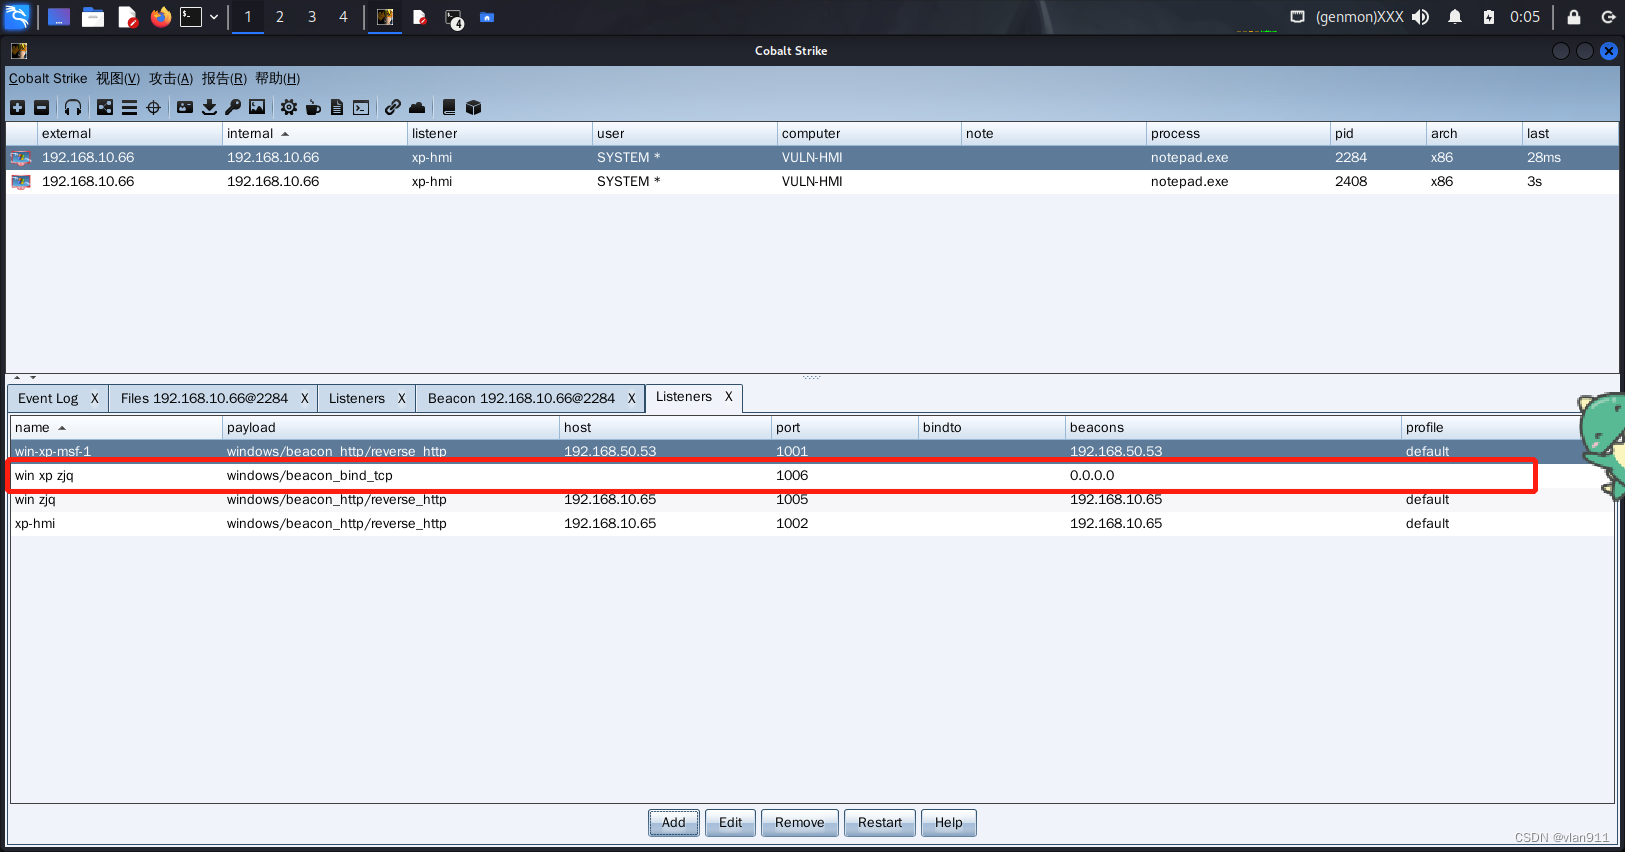
Task: Switch to workspace 2
Action: click(x=280, y=17)
